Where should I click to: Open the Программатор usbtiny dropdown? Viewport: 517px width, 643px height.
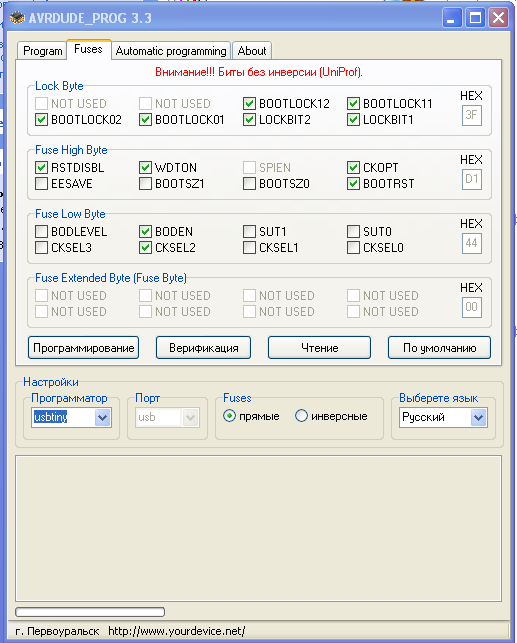pyautogui.click(x=102, y=418)
